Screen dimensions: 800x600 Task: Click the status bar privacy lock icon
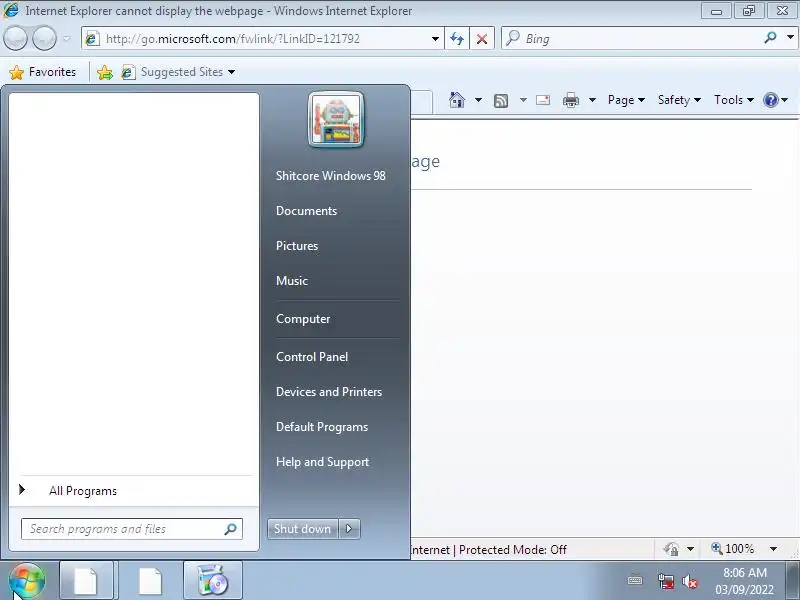point(671,549)
